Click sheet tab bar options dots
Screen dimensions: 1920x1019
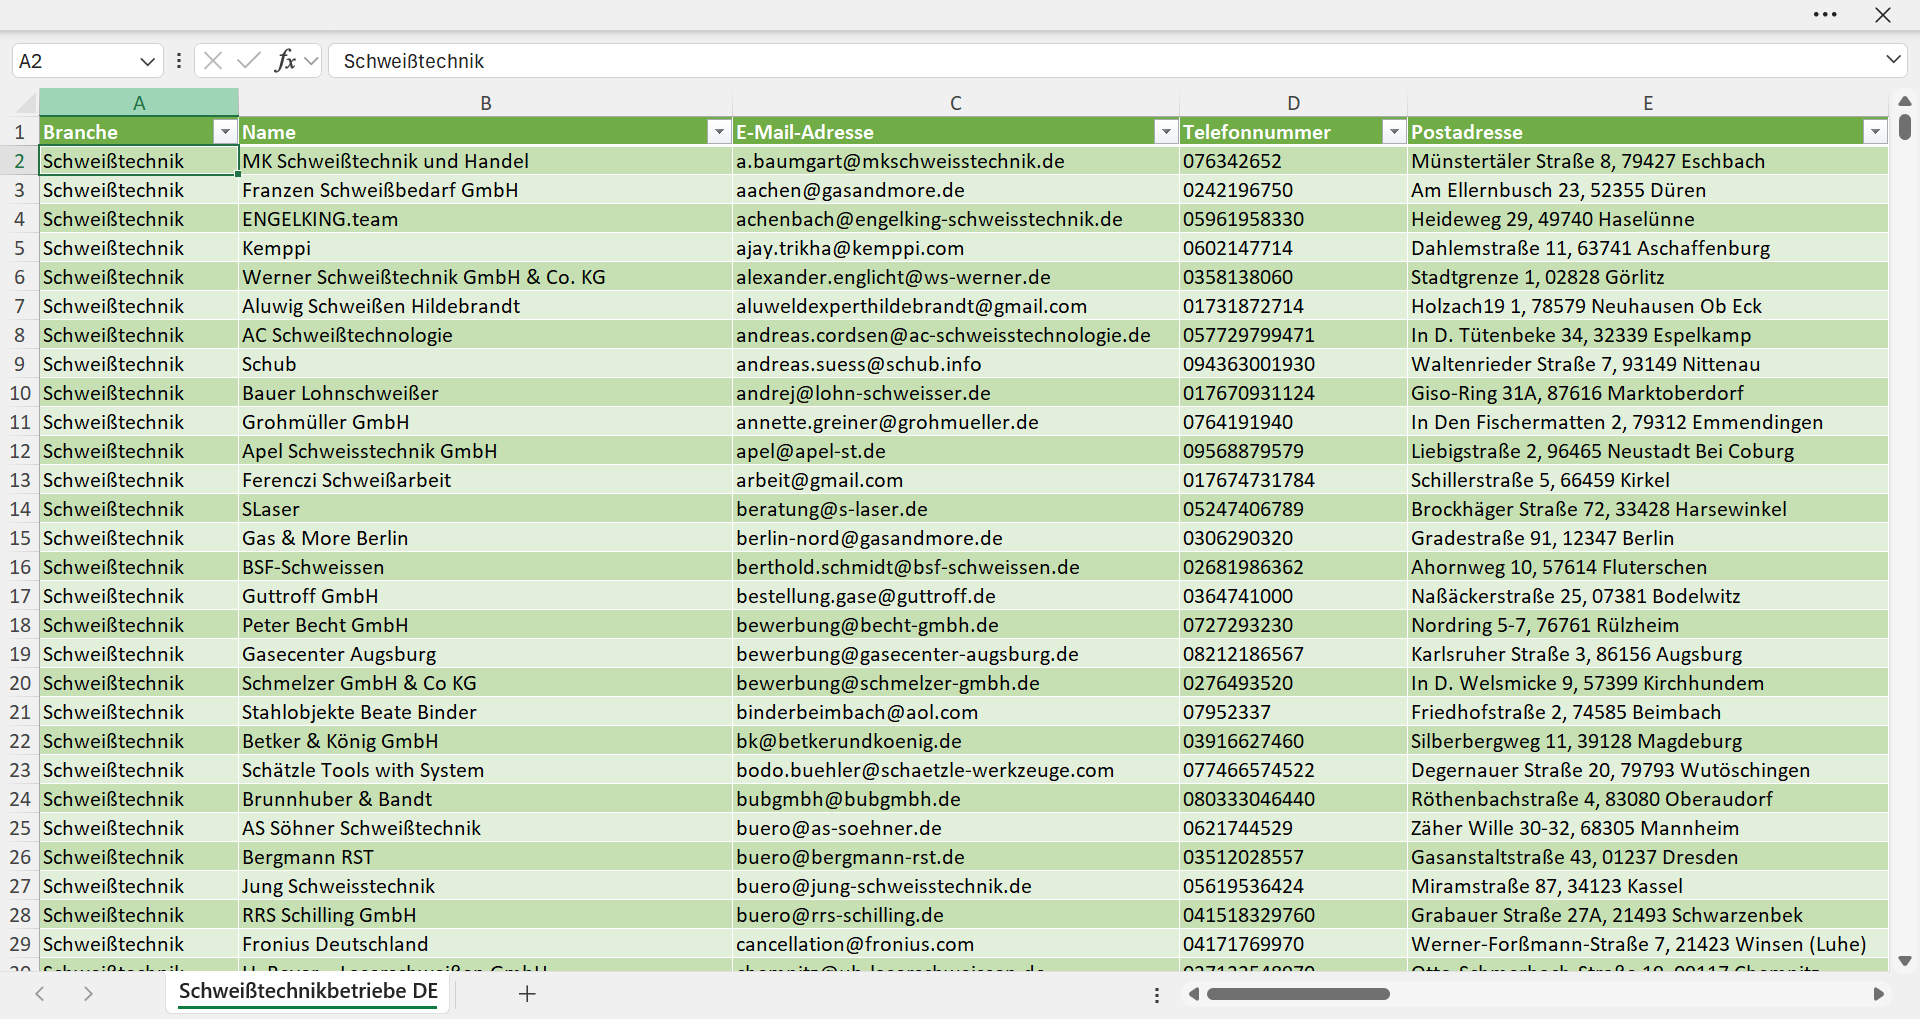point(1157,995)
